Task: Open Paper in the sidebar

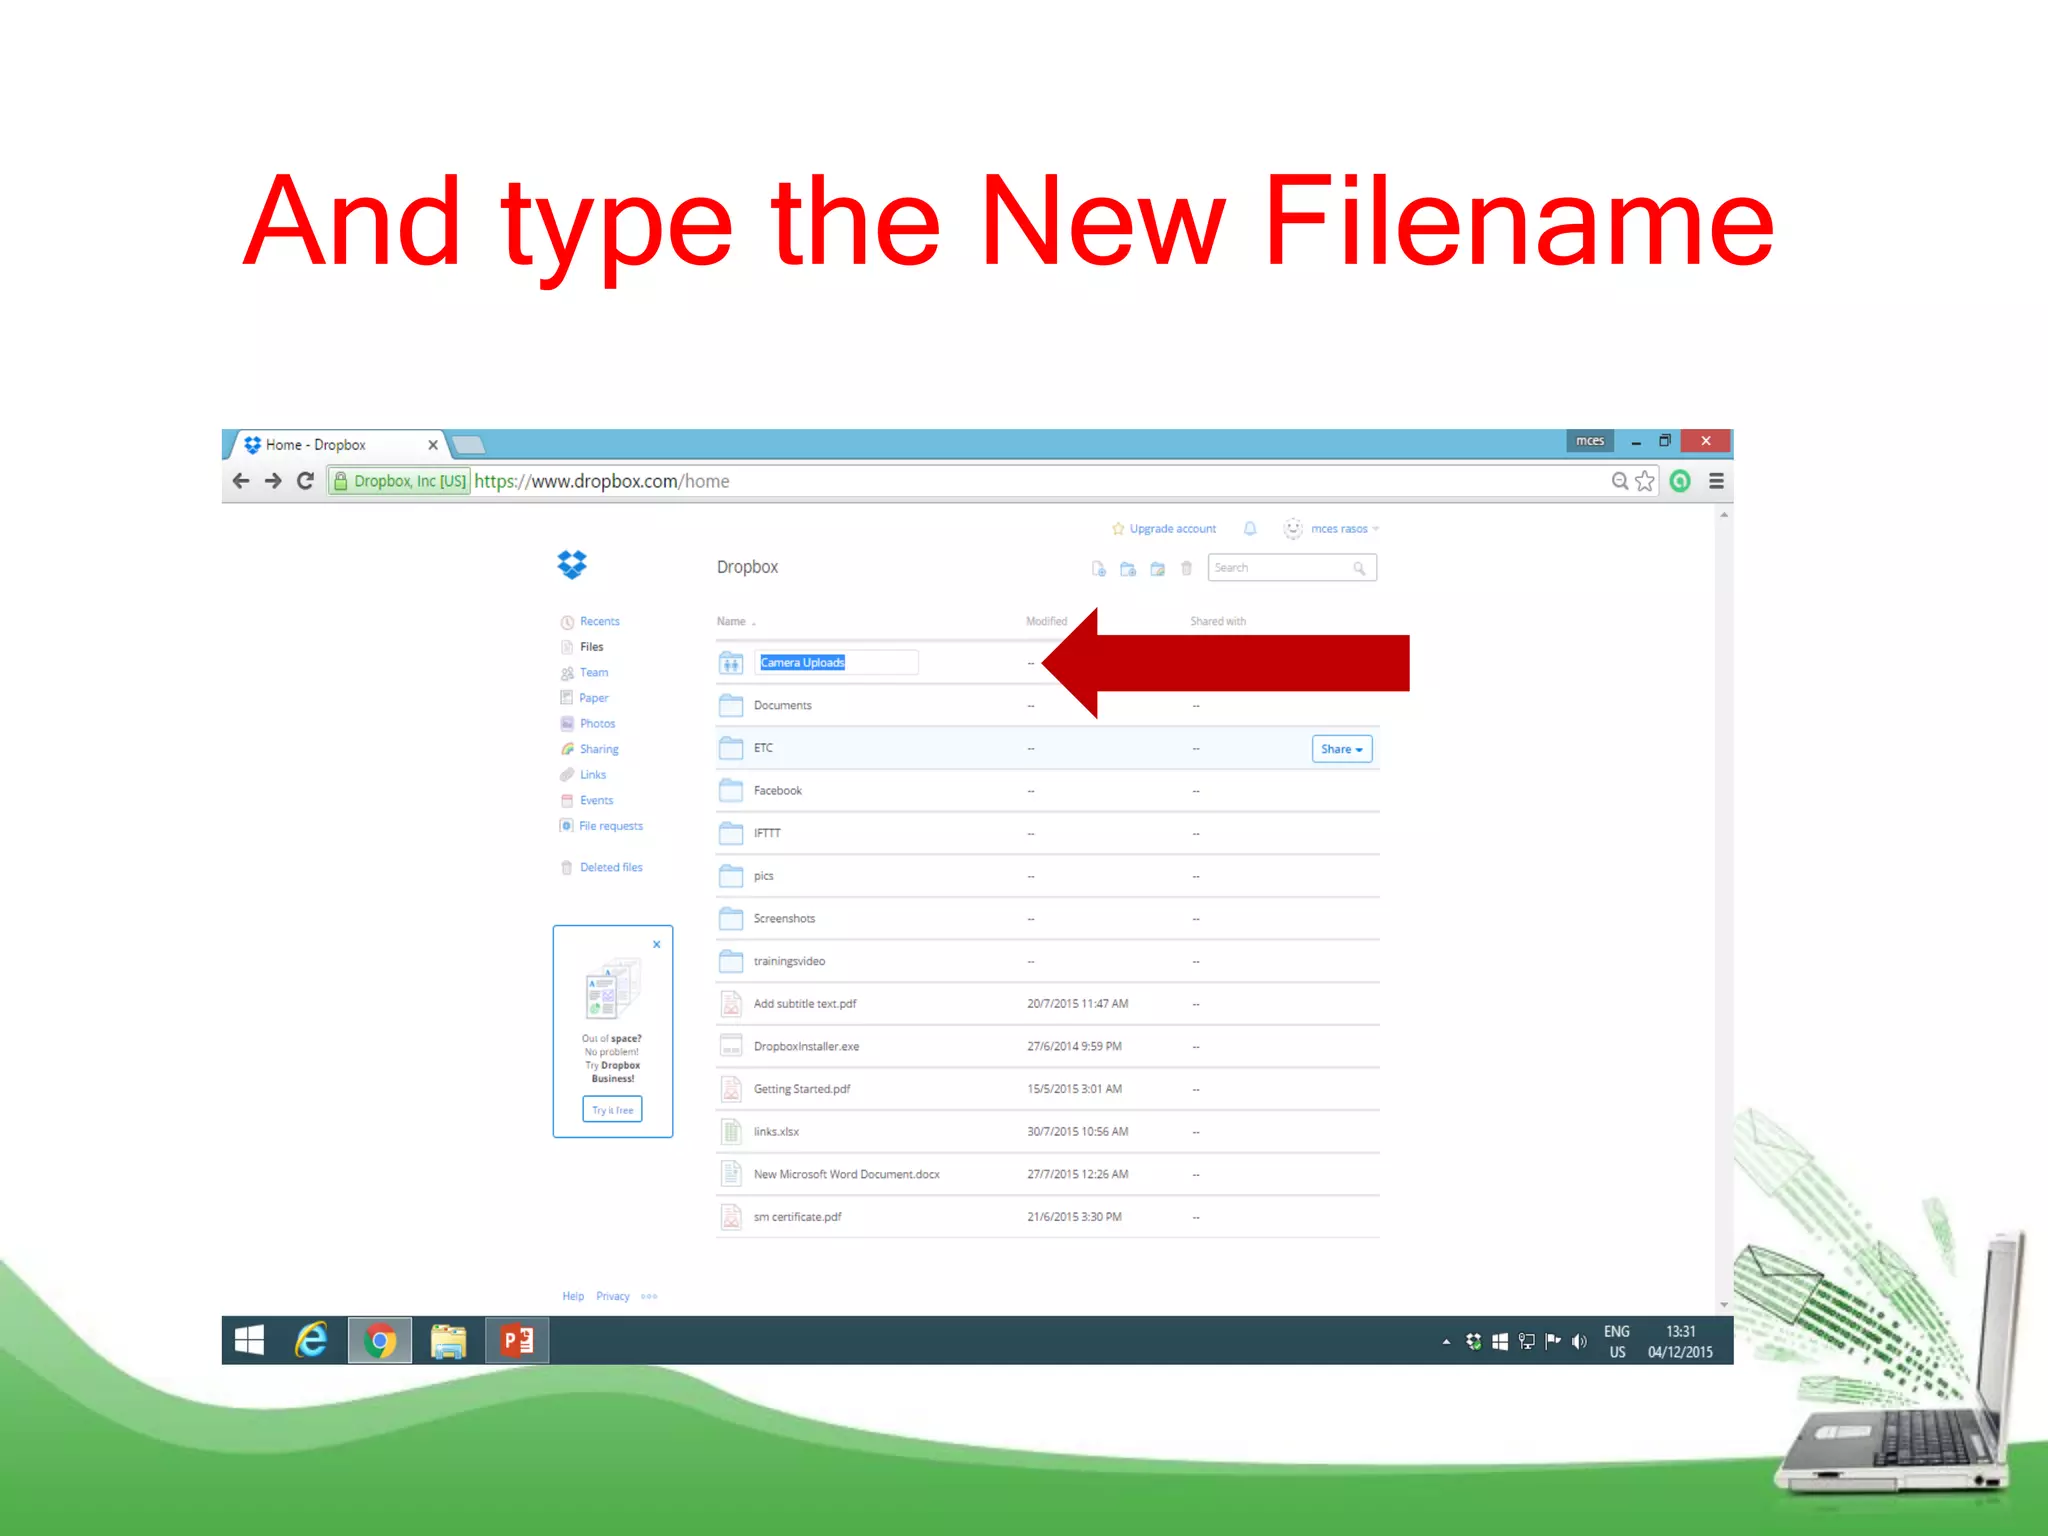Action: [x=593, y=698]
